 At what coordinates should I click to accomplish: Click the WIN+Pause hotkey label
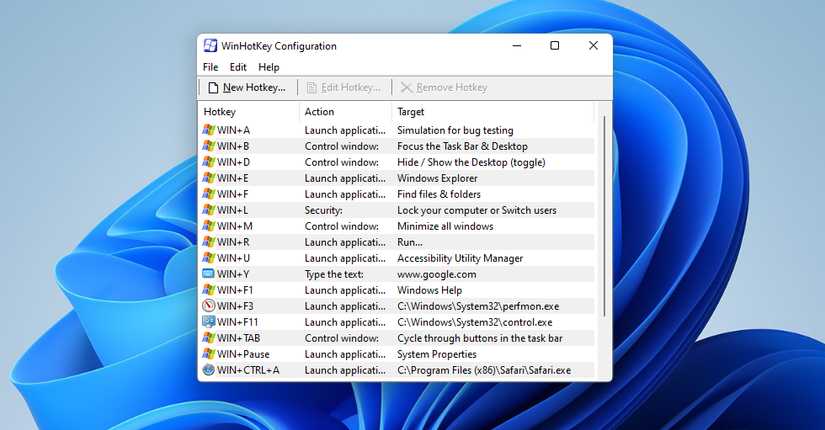(x=243, y=354)
